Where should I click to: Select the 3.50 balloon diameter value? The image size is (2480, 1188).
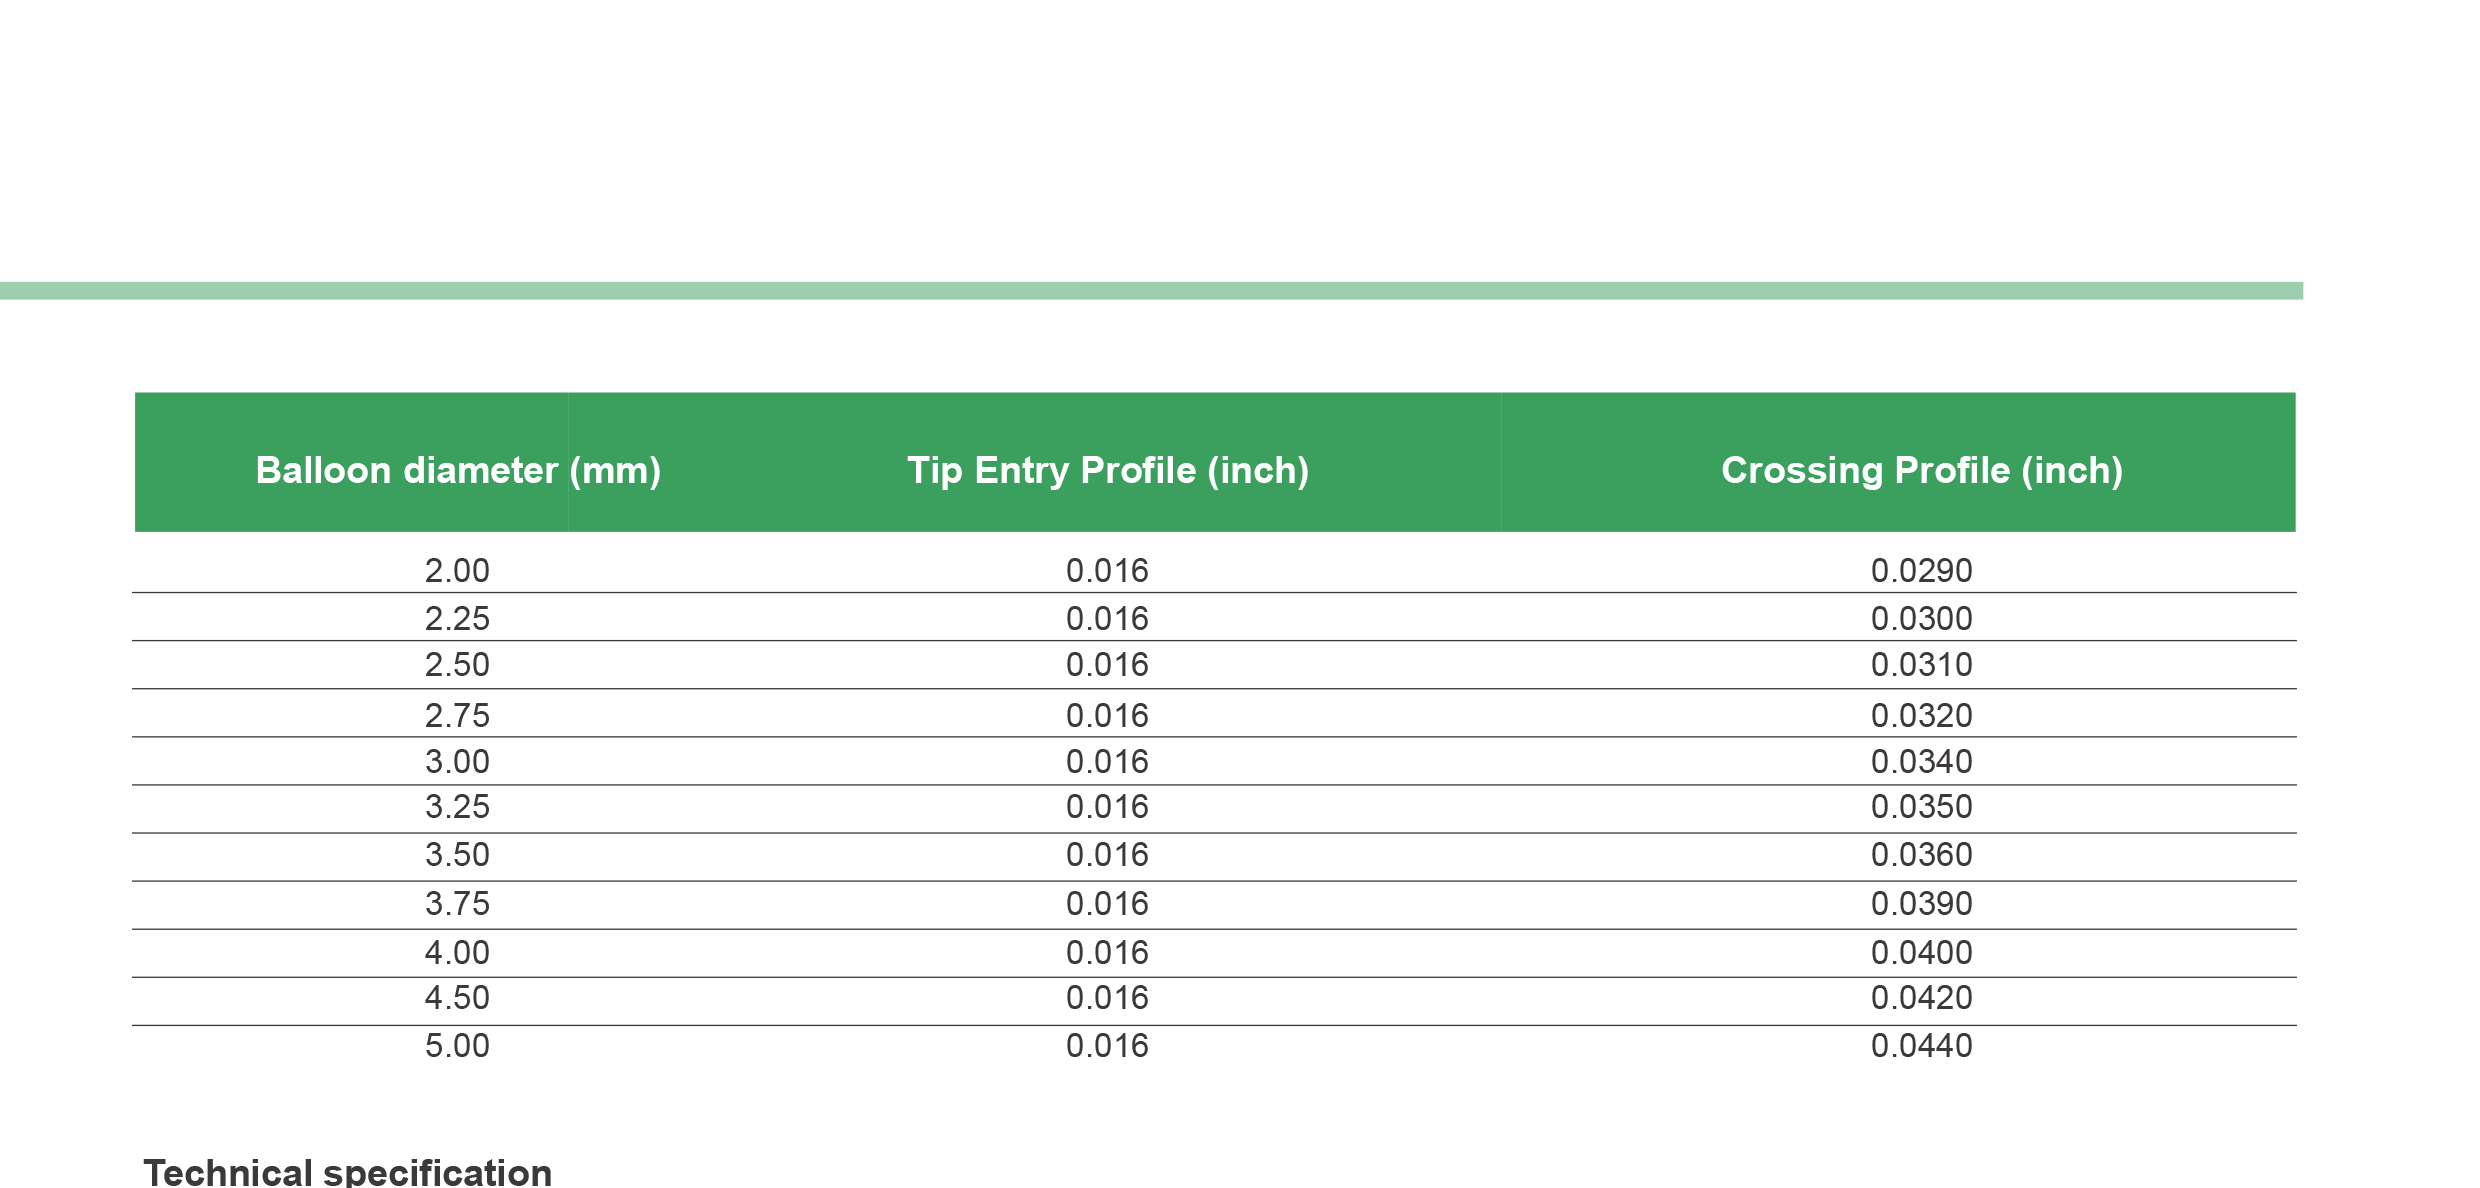click(457, 855)
